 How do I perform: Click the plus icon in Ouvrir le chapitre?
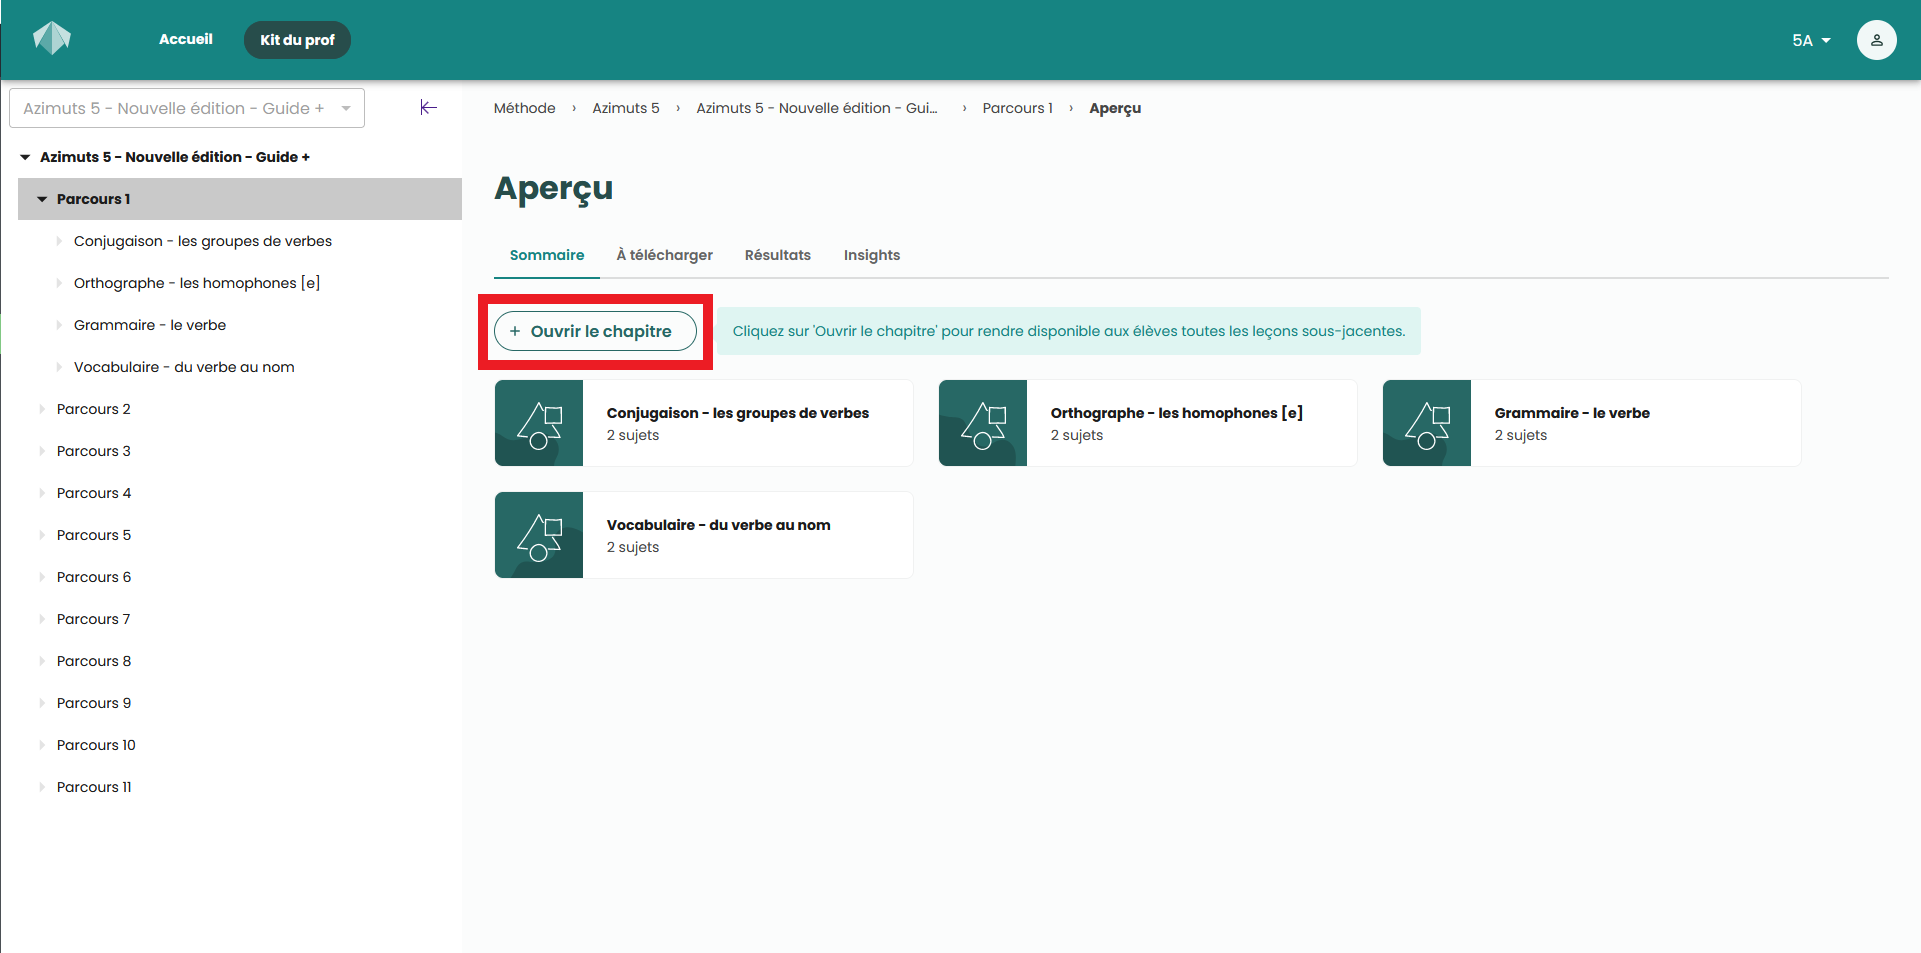coord(515,331)
